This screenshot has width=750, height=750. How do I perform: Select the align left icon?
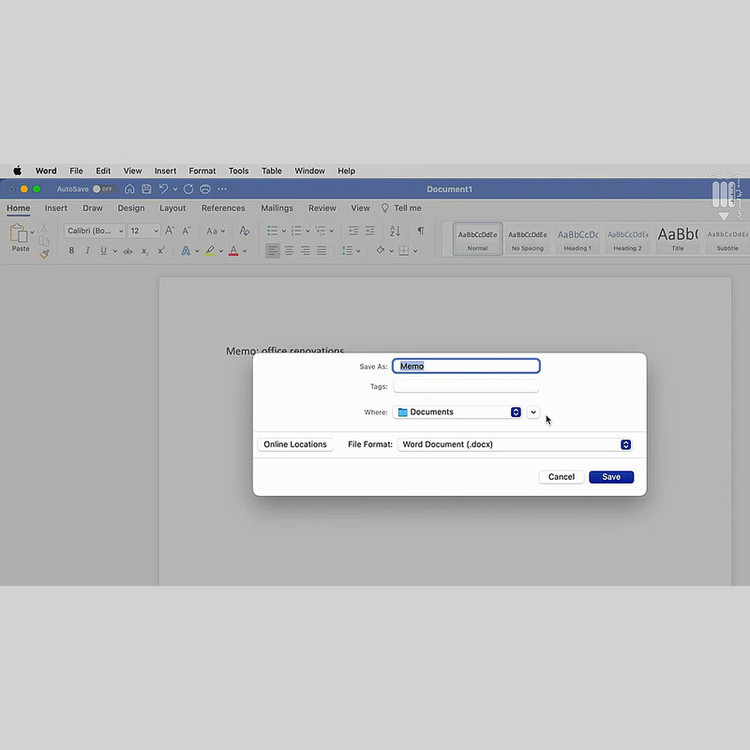tap(272, 251)
